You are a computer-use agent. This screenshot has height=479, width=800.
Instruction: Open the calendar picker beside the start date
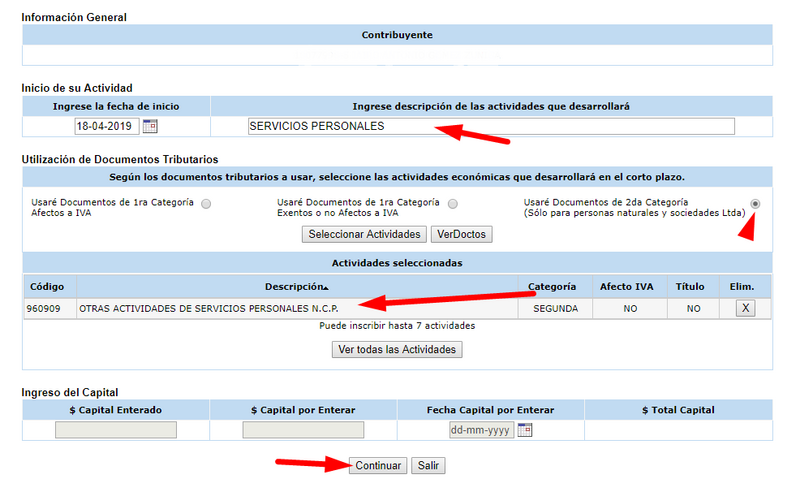150,126
